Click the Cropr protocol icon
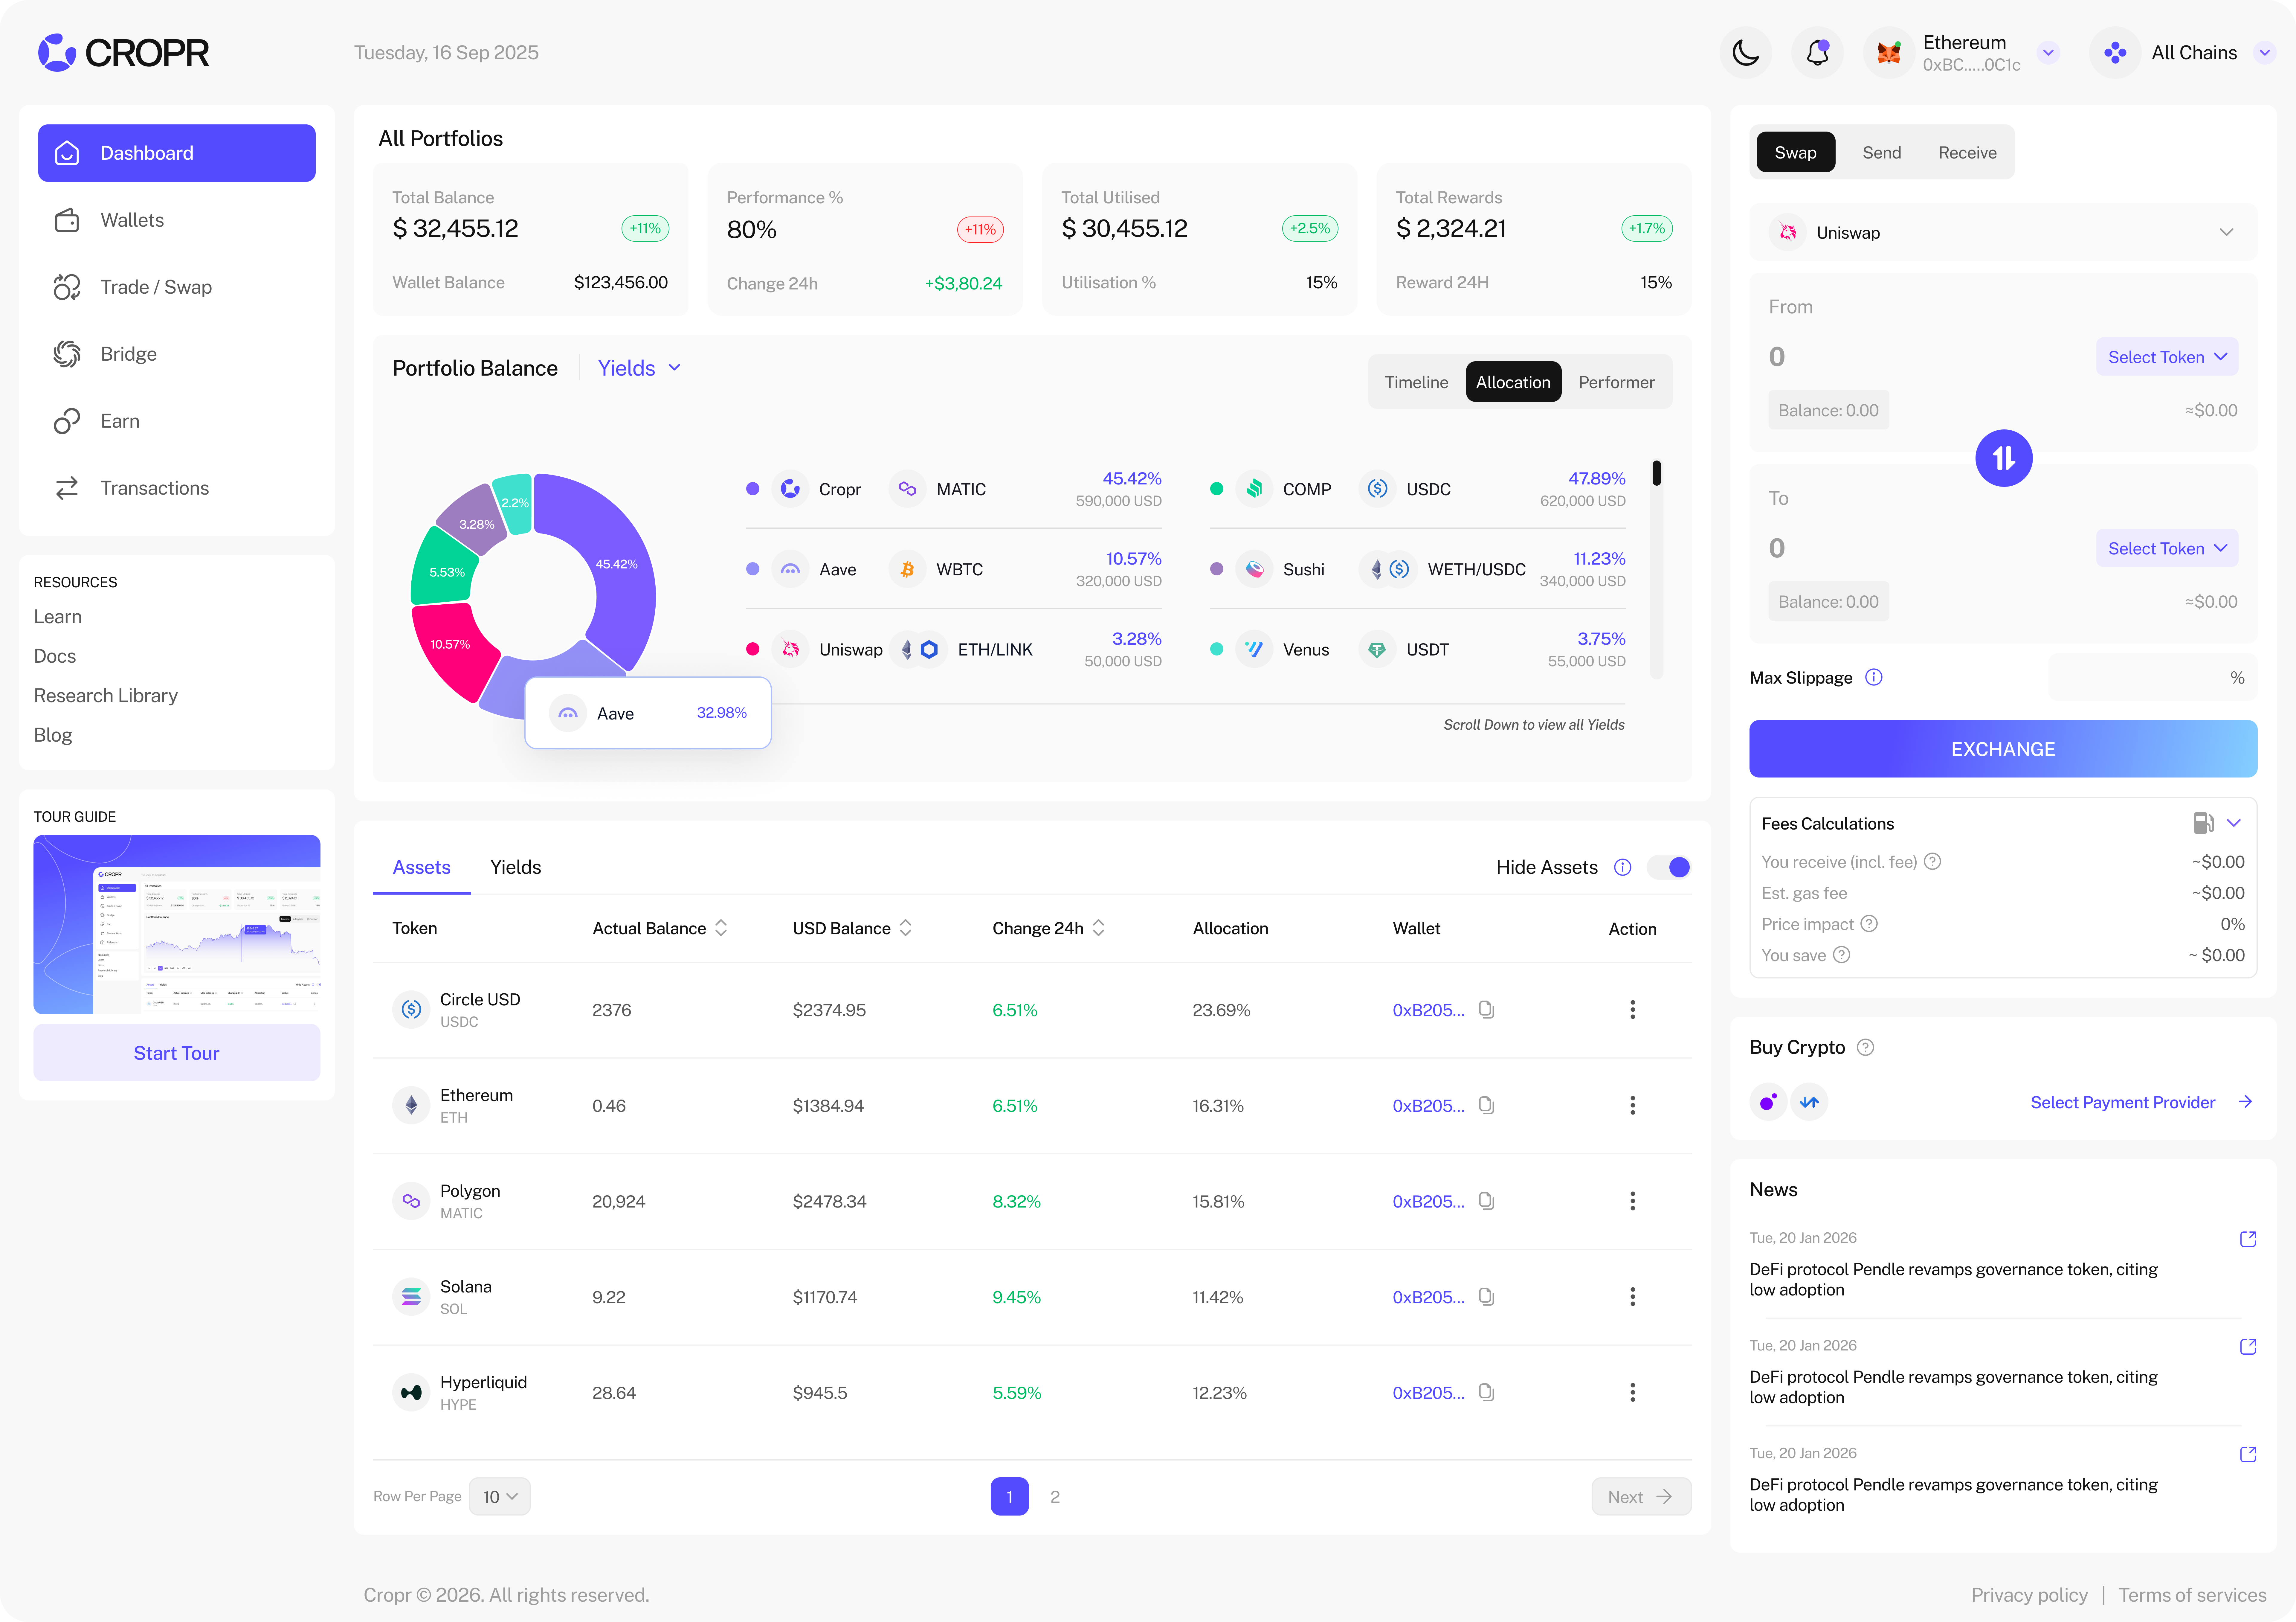The image size is (2296, 1622). pos(790,489)
